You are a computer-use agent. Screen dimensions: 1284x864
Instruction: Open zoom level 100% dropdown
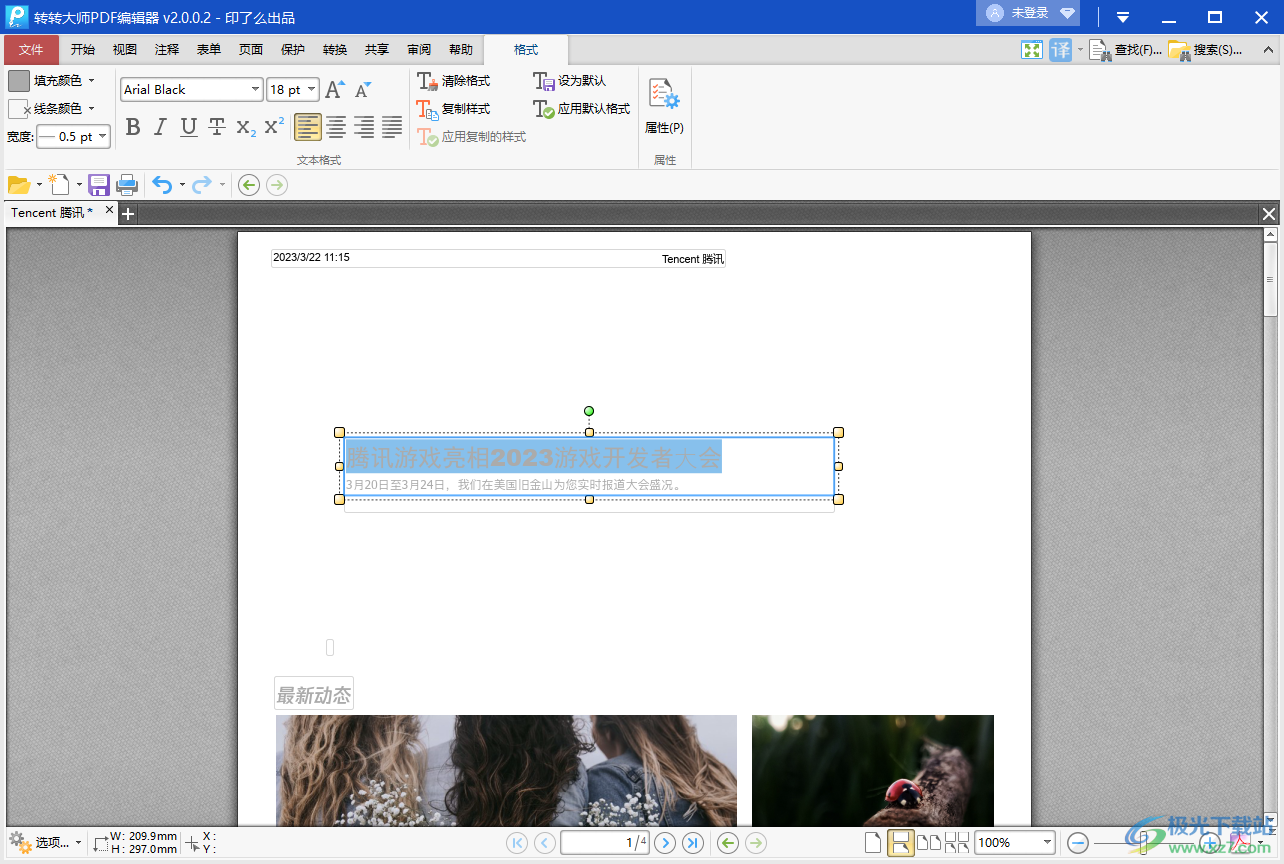pyautogui.click(x=1047, y=843)
